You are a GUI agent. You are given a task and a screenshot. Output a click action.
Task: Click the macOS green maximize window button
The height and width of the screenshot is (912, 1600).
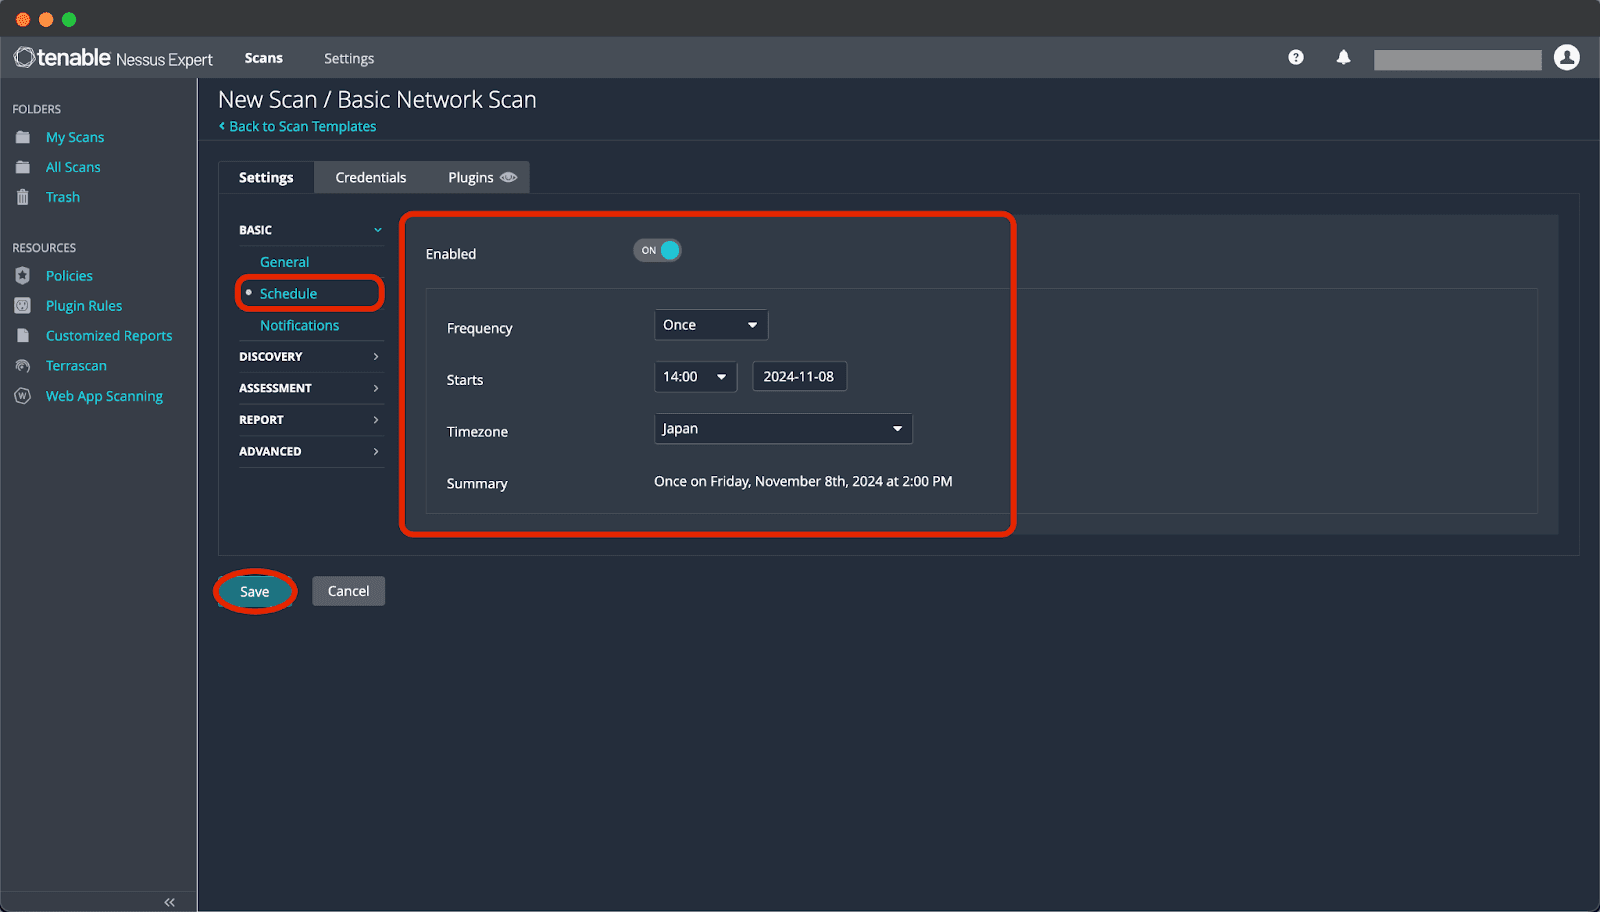tap(69, 19)
